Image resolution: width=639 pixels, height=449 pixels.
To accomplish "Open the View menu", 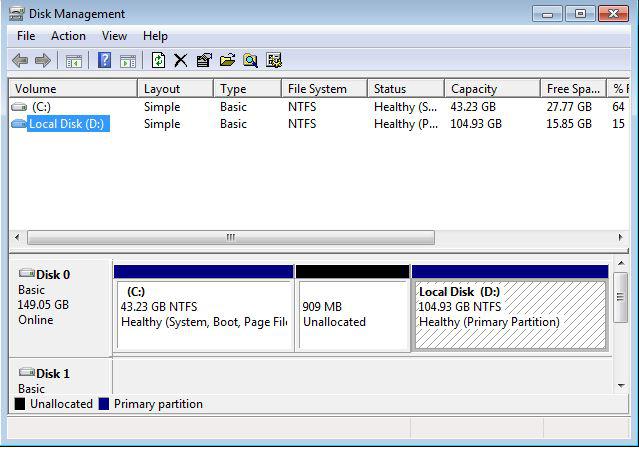I will [x=114, y=36].
